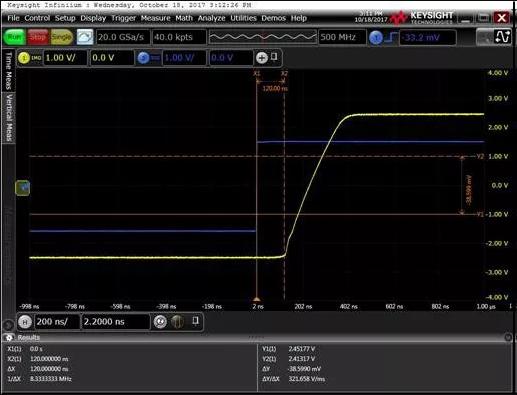Click the horizontal H button
The height and width of the screenshot is (395, 517).
25,322
